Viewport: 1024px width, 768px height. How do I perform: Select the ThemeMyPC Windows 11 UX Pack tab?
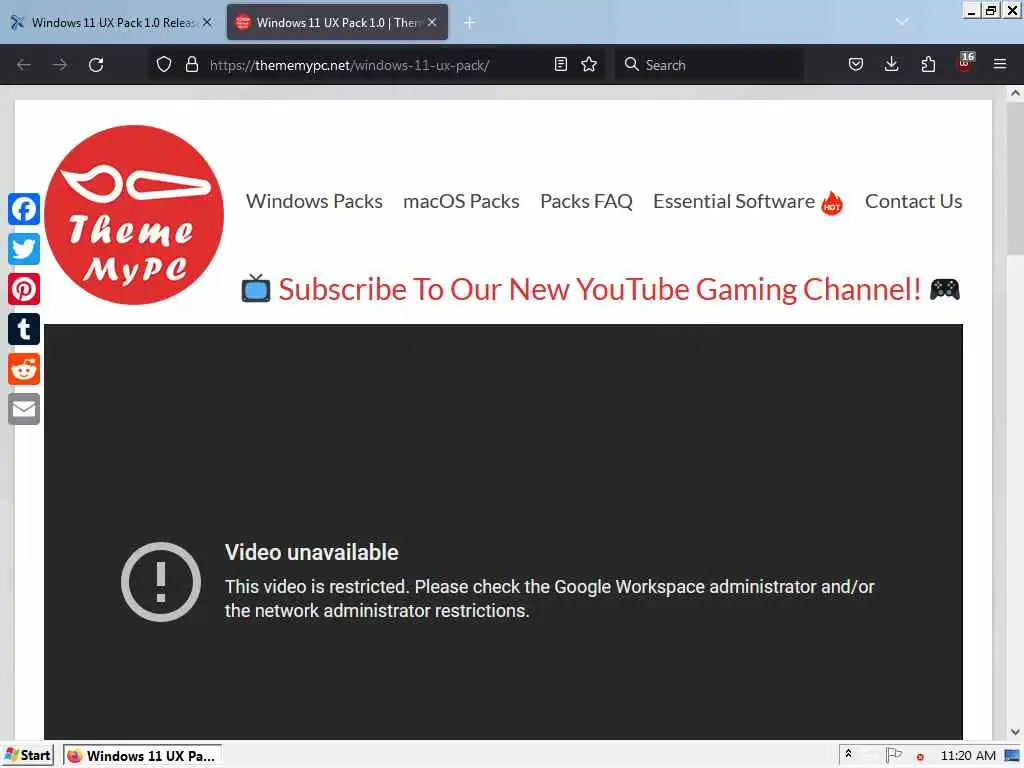[337, 22]
